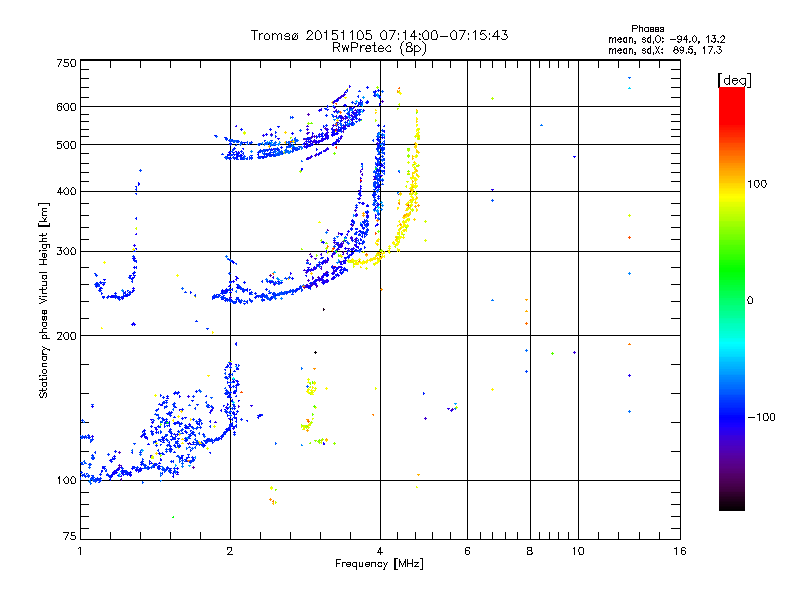This screenshot has width=800, height=600.
Task: Click the colorbar tick label "100"
Action: (757, 184)
